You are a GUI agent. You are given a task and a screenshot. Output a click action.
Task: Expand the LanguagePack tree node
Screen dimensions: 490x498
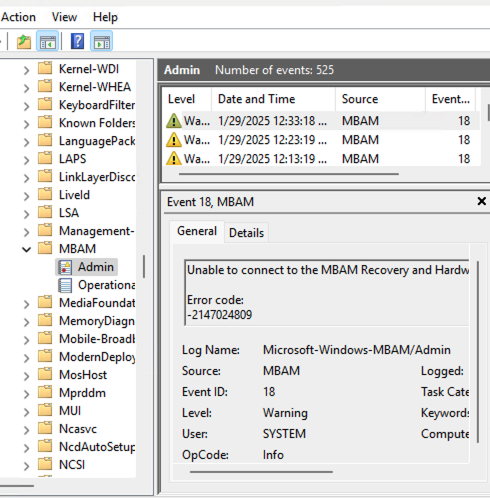pos(26,142)
